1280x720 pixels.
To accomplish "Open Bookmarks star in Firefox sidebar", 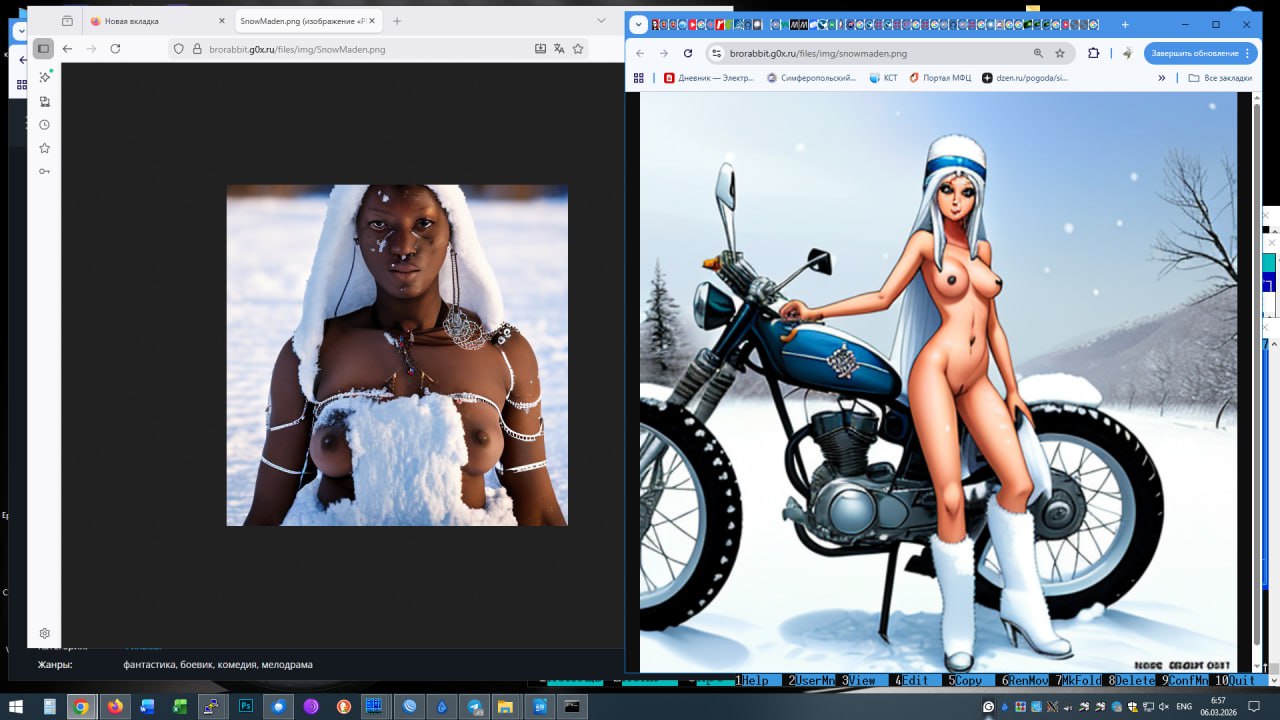I will tap(44, 148).
